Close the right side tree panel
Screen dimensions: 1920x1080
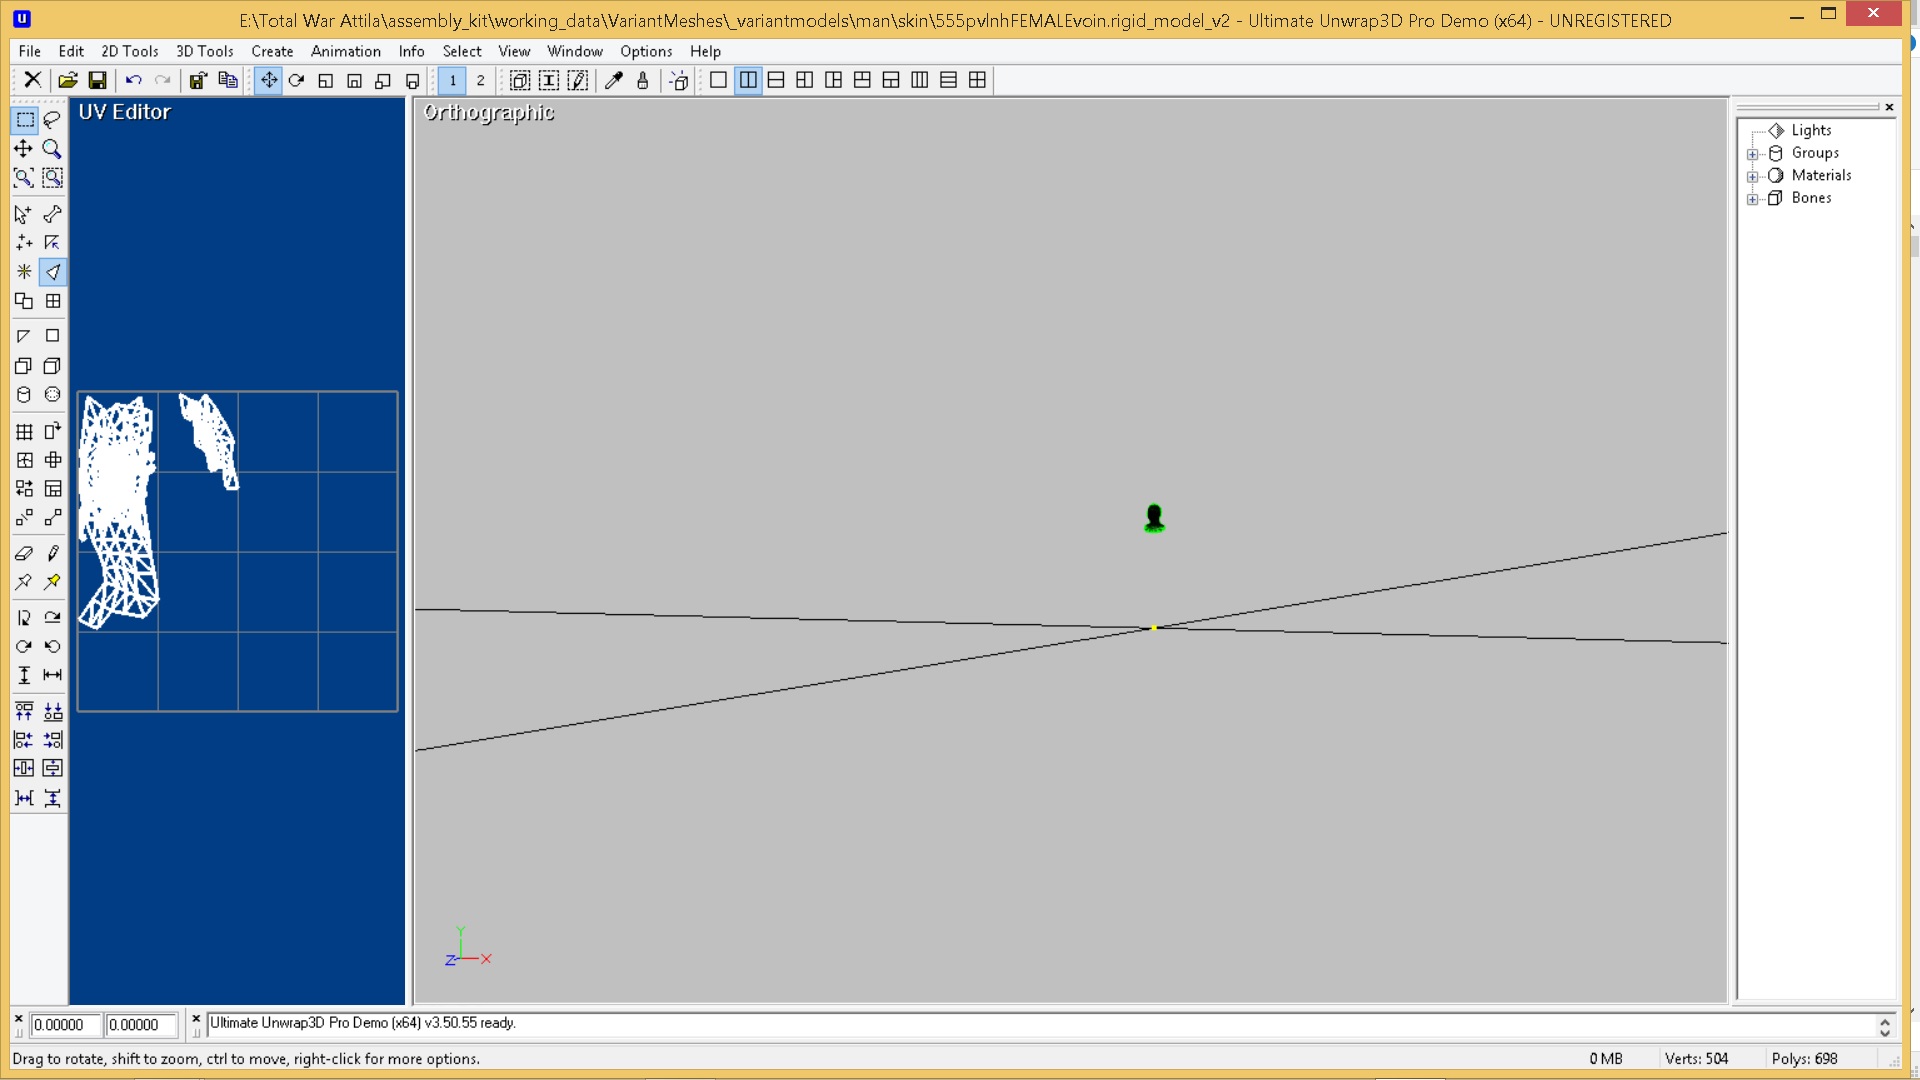tap(1889, 107)
